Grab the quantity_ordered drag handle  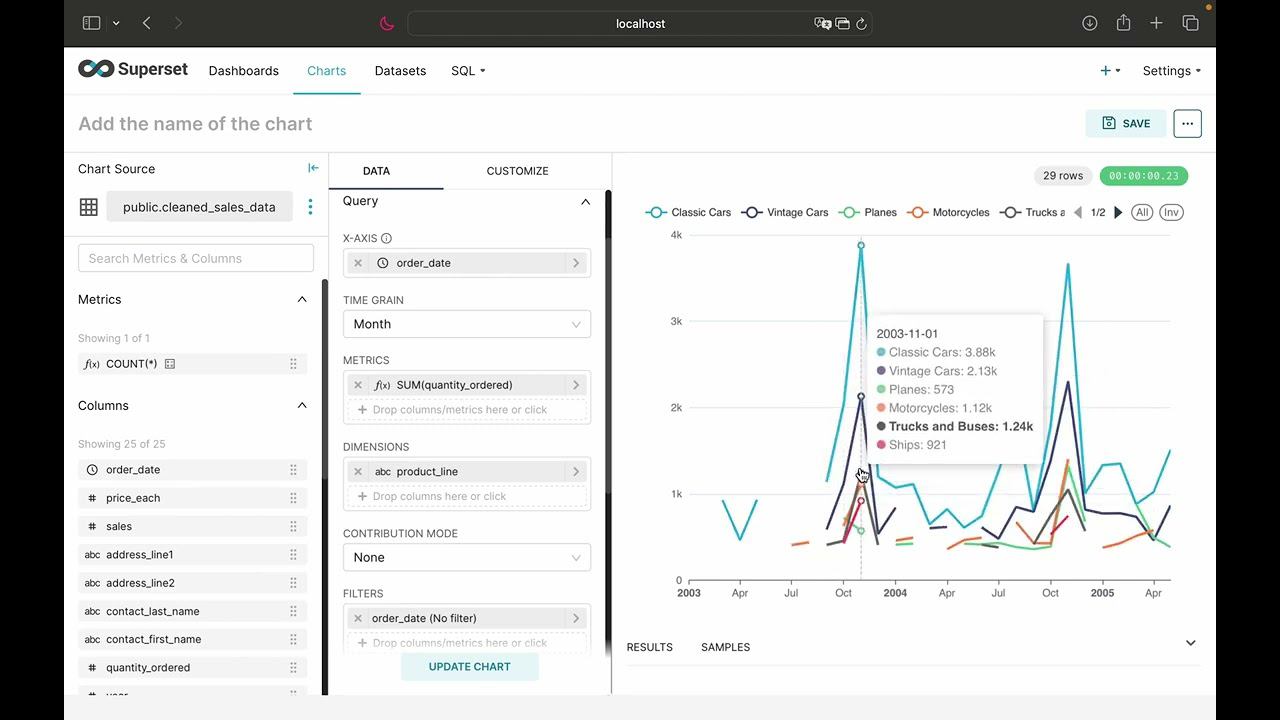(x=293, y=668)
